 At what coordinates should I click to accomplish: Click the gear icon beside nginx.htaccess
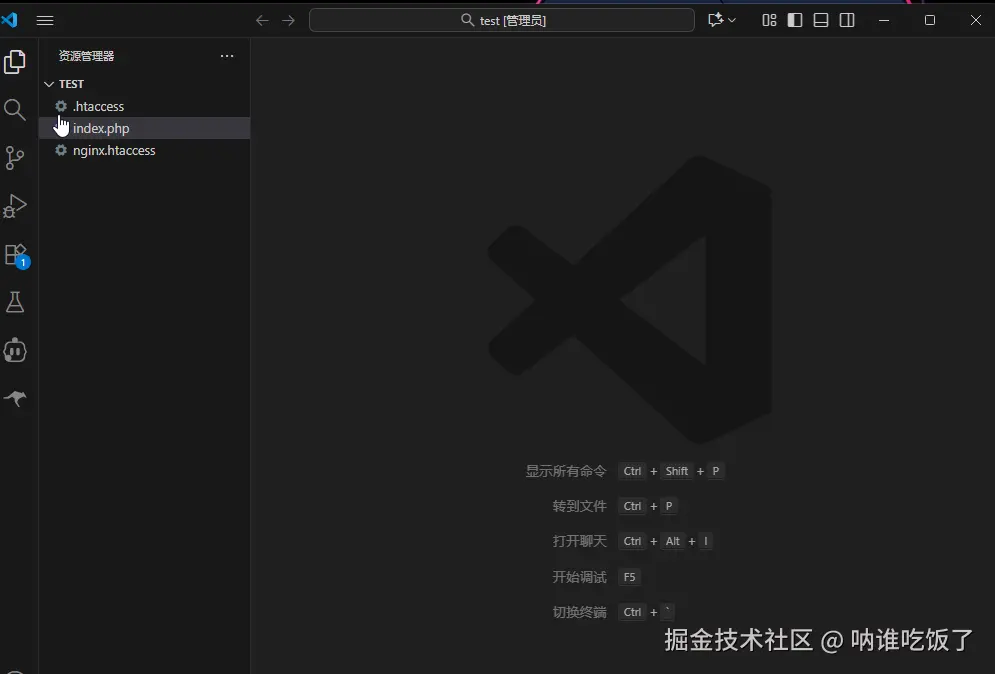pos(61,150)
